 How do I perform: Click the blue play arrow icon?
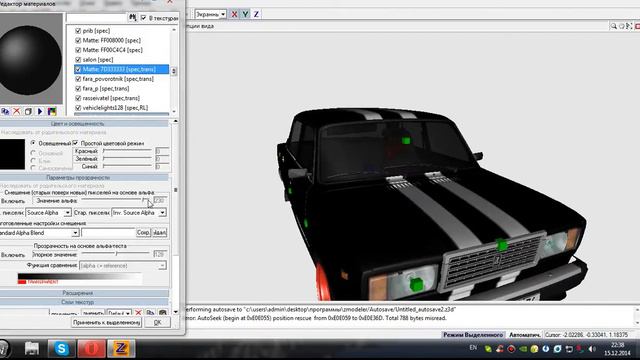tap(40, 111)
